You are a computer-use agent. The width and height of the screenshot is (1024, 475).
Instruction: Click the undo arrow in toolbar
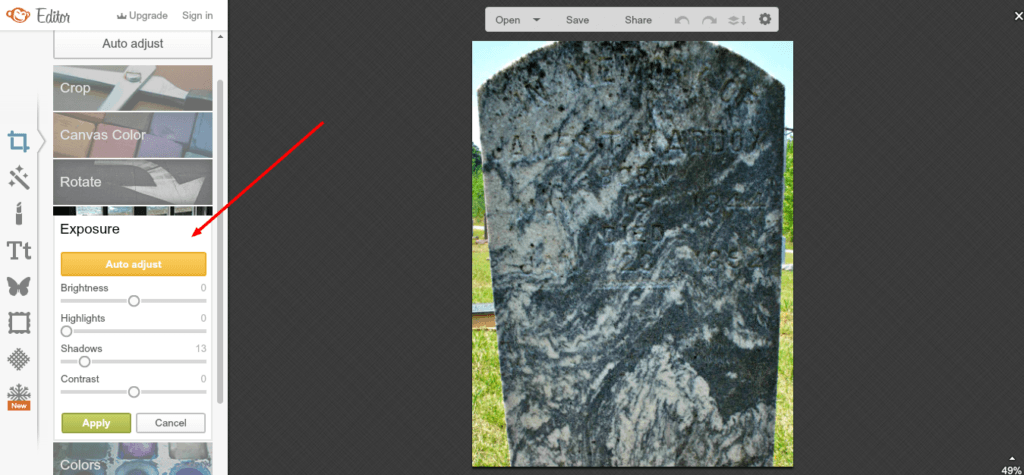tap(682, 20)
